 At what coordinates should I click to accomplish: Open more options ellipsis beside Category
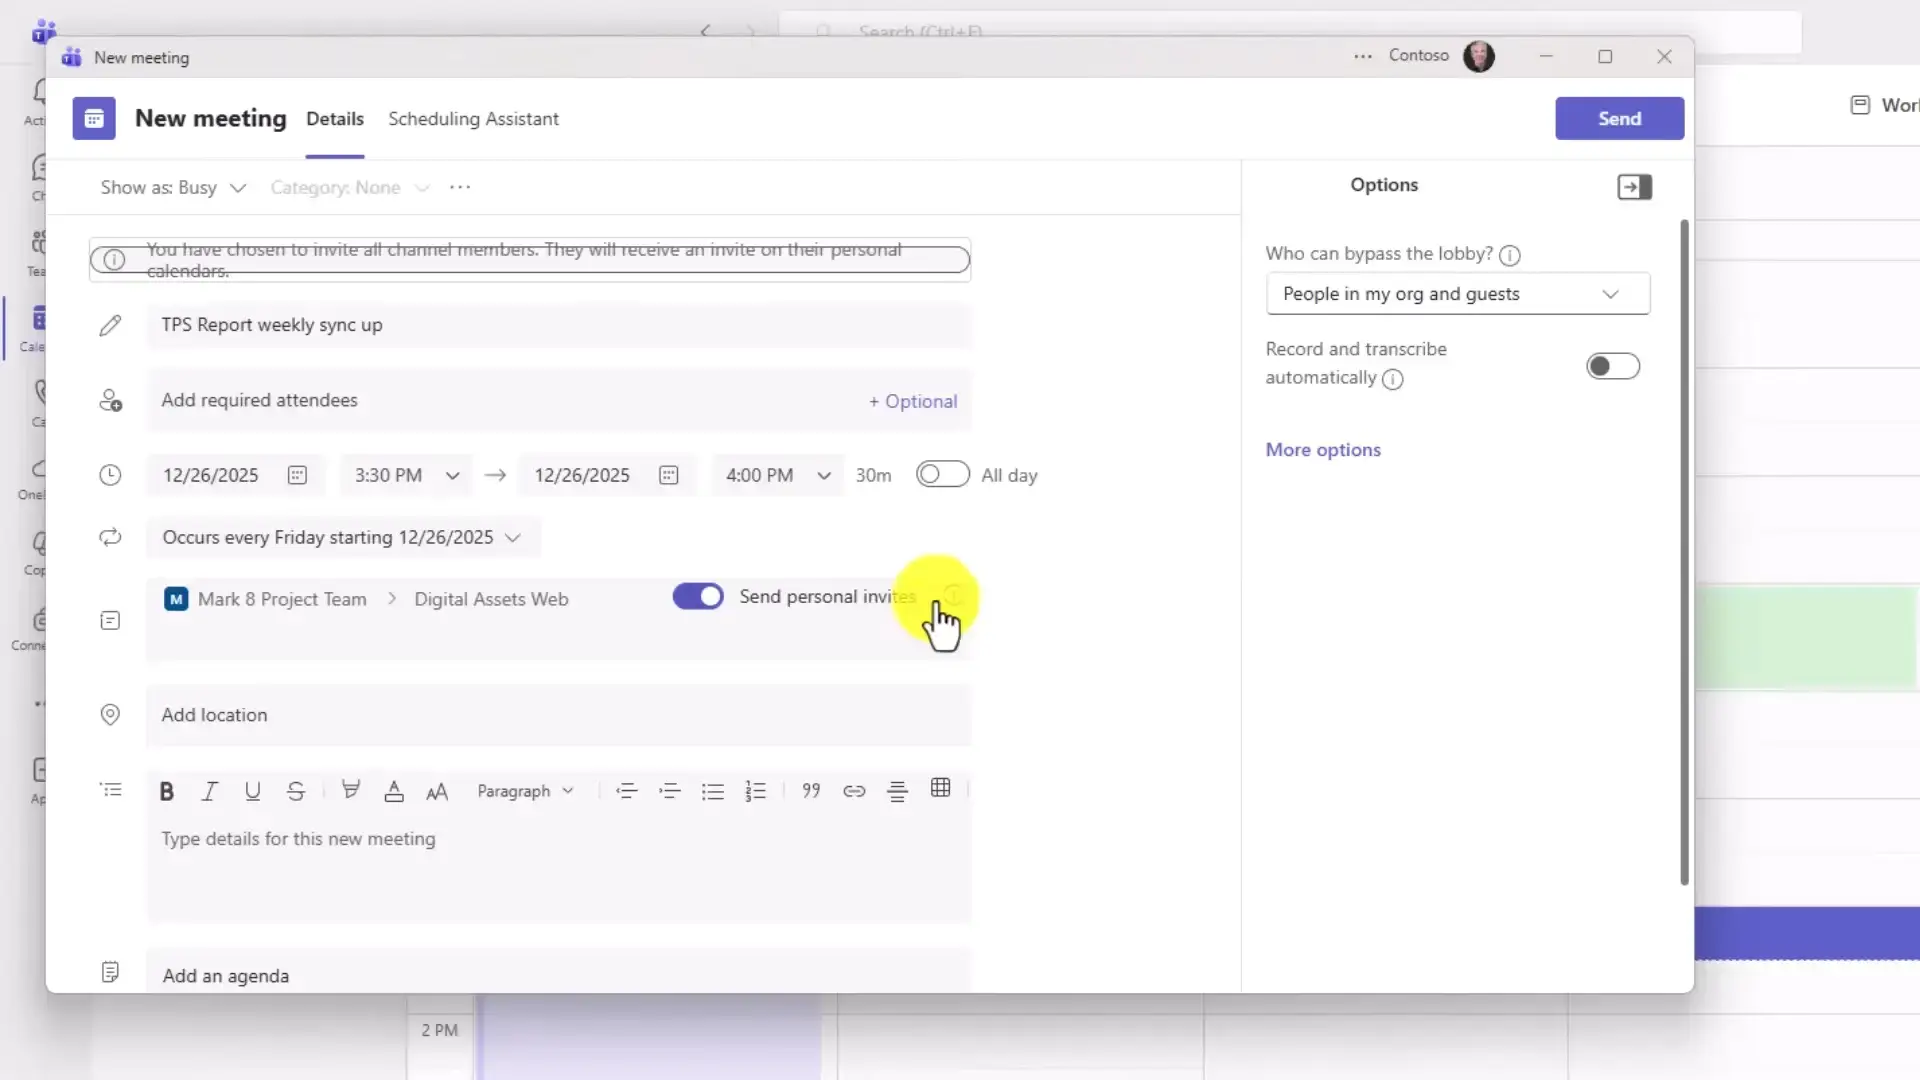(x=460, y=187)
